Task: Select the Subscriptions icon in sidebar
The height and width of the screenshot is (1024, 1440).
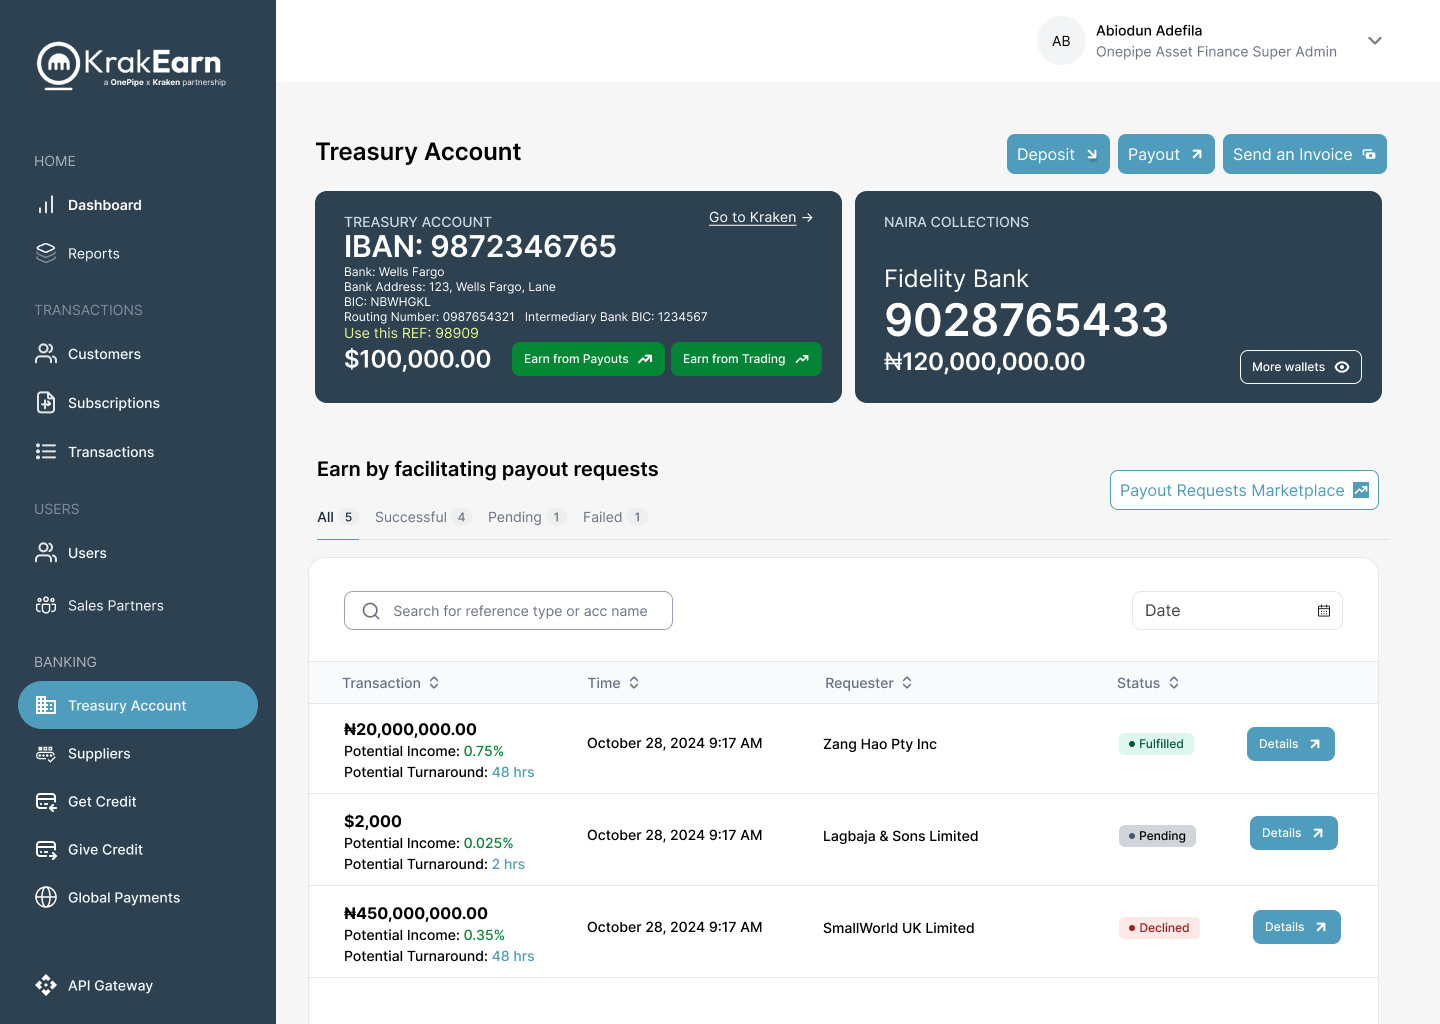Action: pos(46,402)
